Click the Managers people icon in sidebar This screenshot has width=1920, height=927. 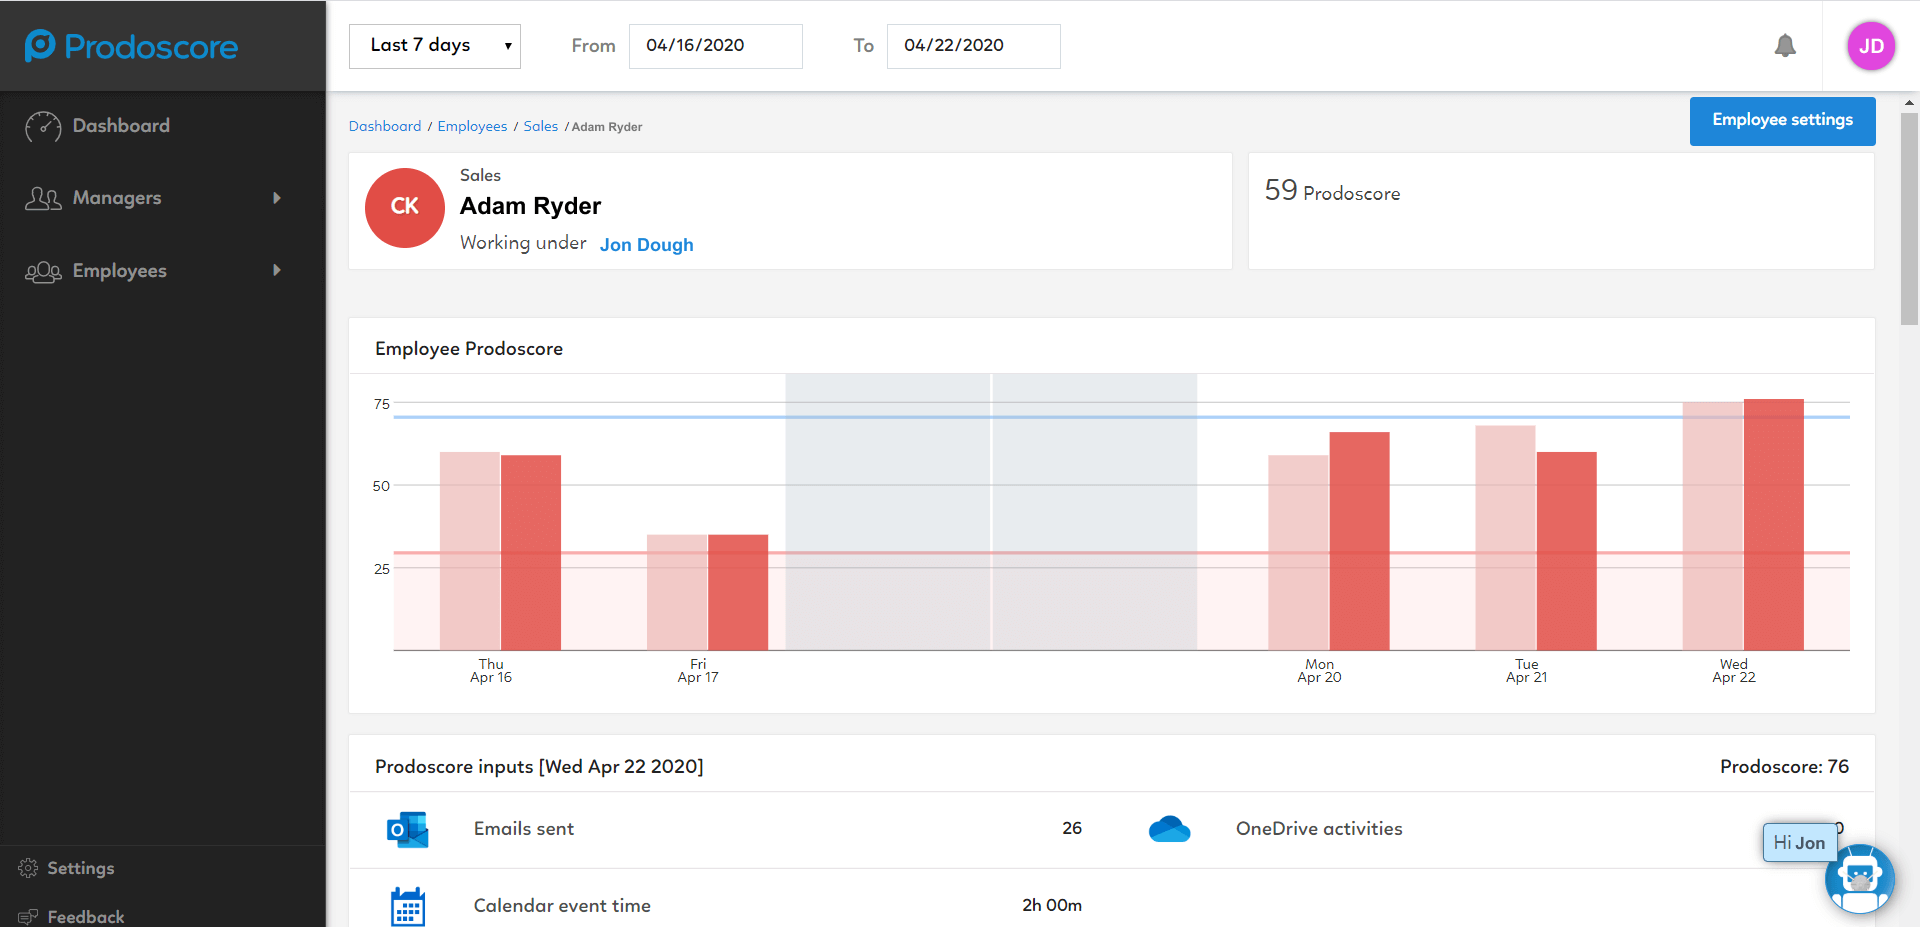pyautogui.click(x=42, y=198)
